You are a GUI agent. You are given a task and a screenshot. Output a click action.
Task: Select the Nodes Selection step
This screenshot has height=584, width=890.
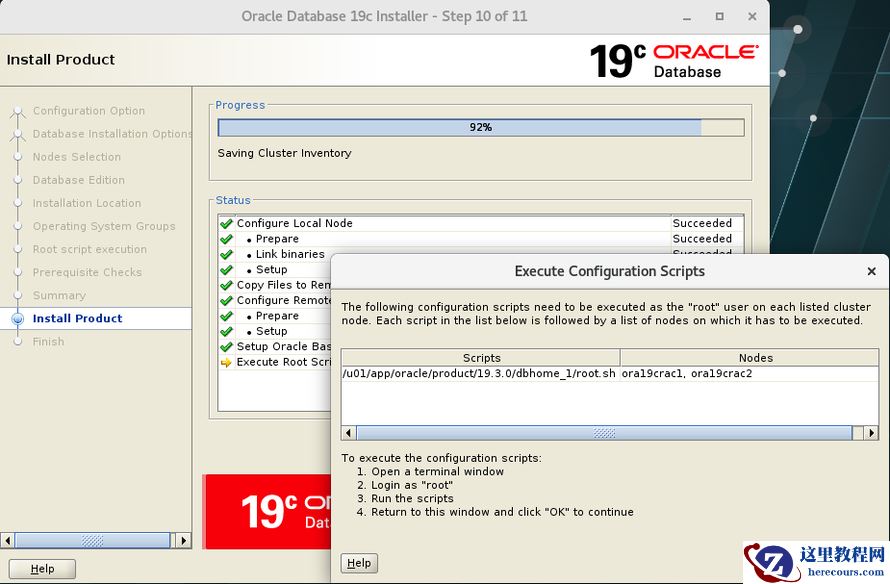[77, 157]
